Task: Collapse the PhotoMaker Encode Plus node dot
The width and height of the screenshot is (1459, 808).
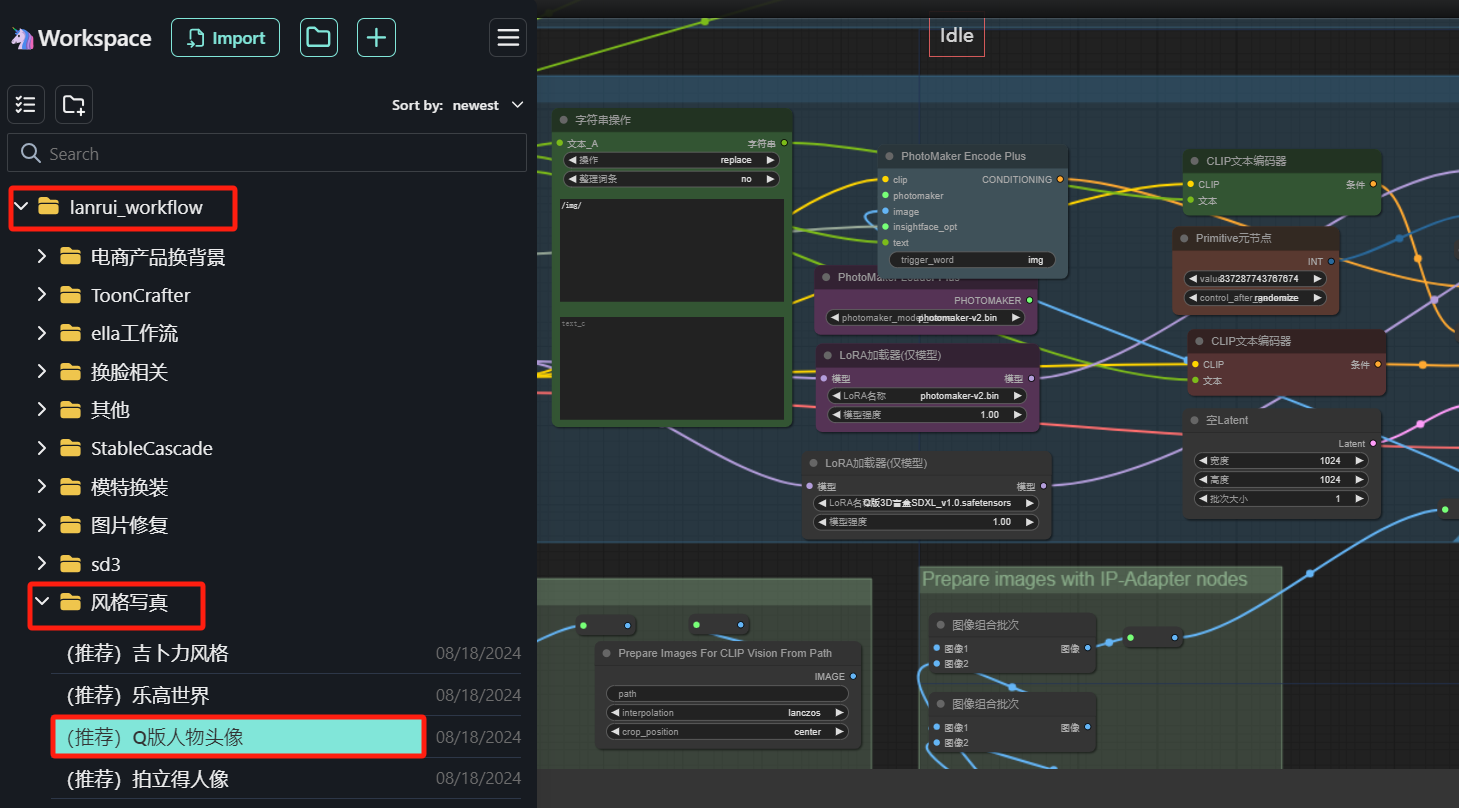Action: coord(889,157)
